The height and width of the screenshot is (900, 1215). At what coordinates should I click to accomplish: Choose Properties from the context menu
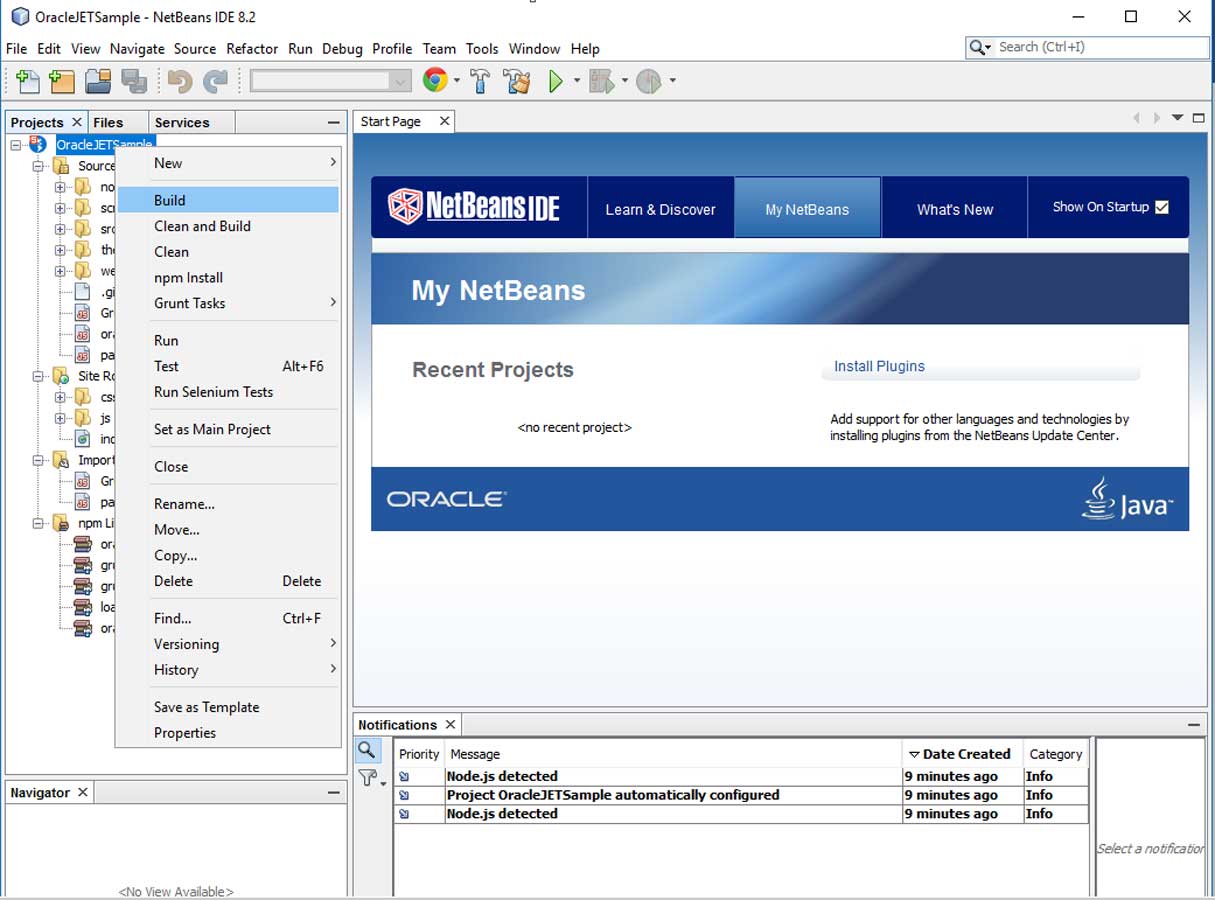pos(185,733)
